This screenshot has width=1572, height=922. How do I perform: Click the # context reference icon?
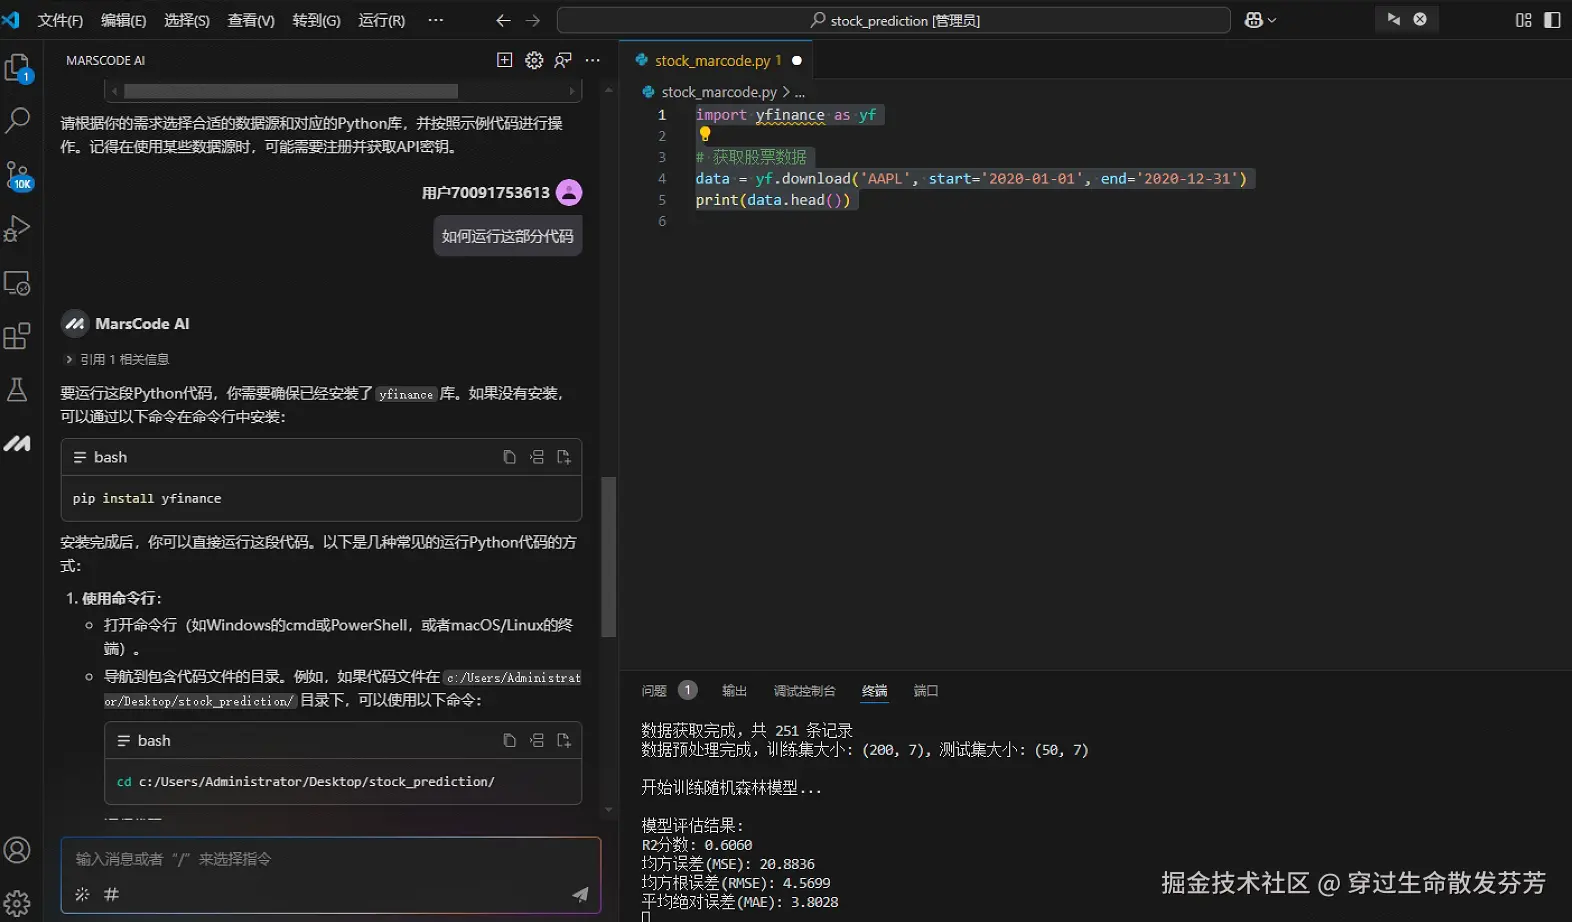tap(112, 894)
